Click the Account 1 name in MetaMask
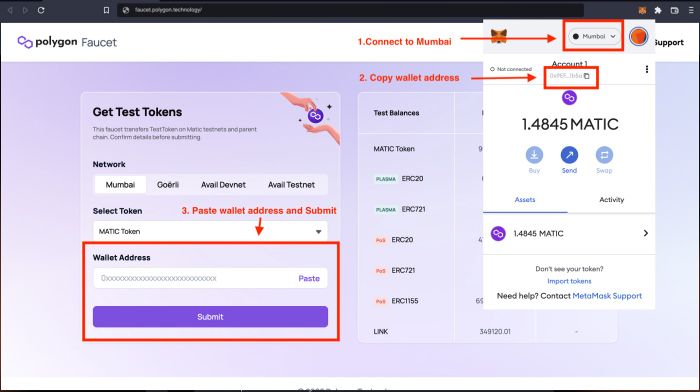This screenshot has width=700, height=392. pyautogui.click(x=570, y=64)
